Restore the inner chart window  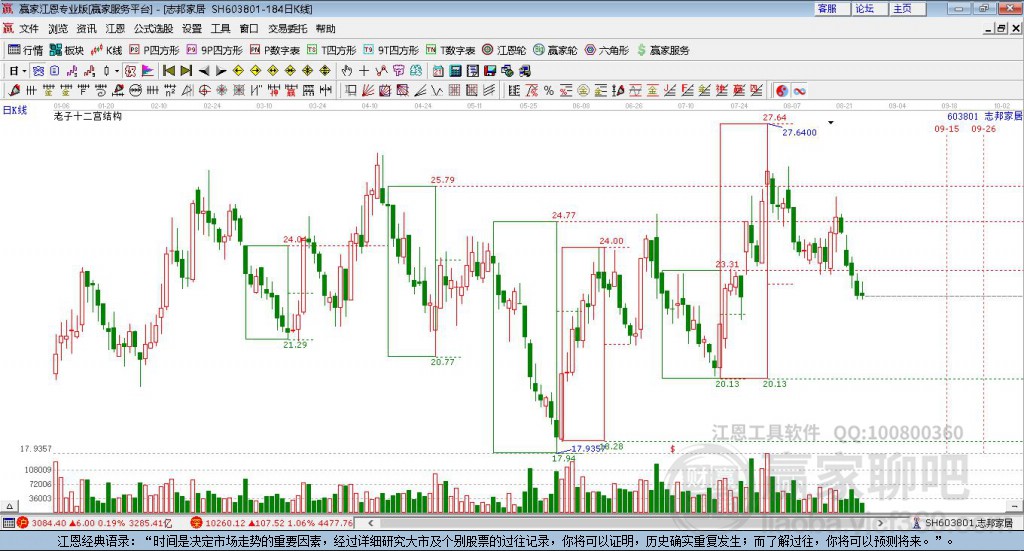[x=1001, y=29]
